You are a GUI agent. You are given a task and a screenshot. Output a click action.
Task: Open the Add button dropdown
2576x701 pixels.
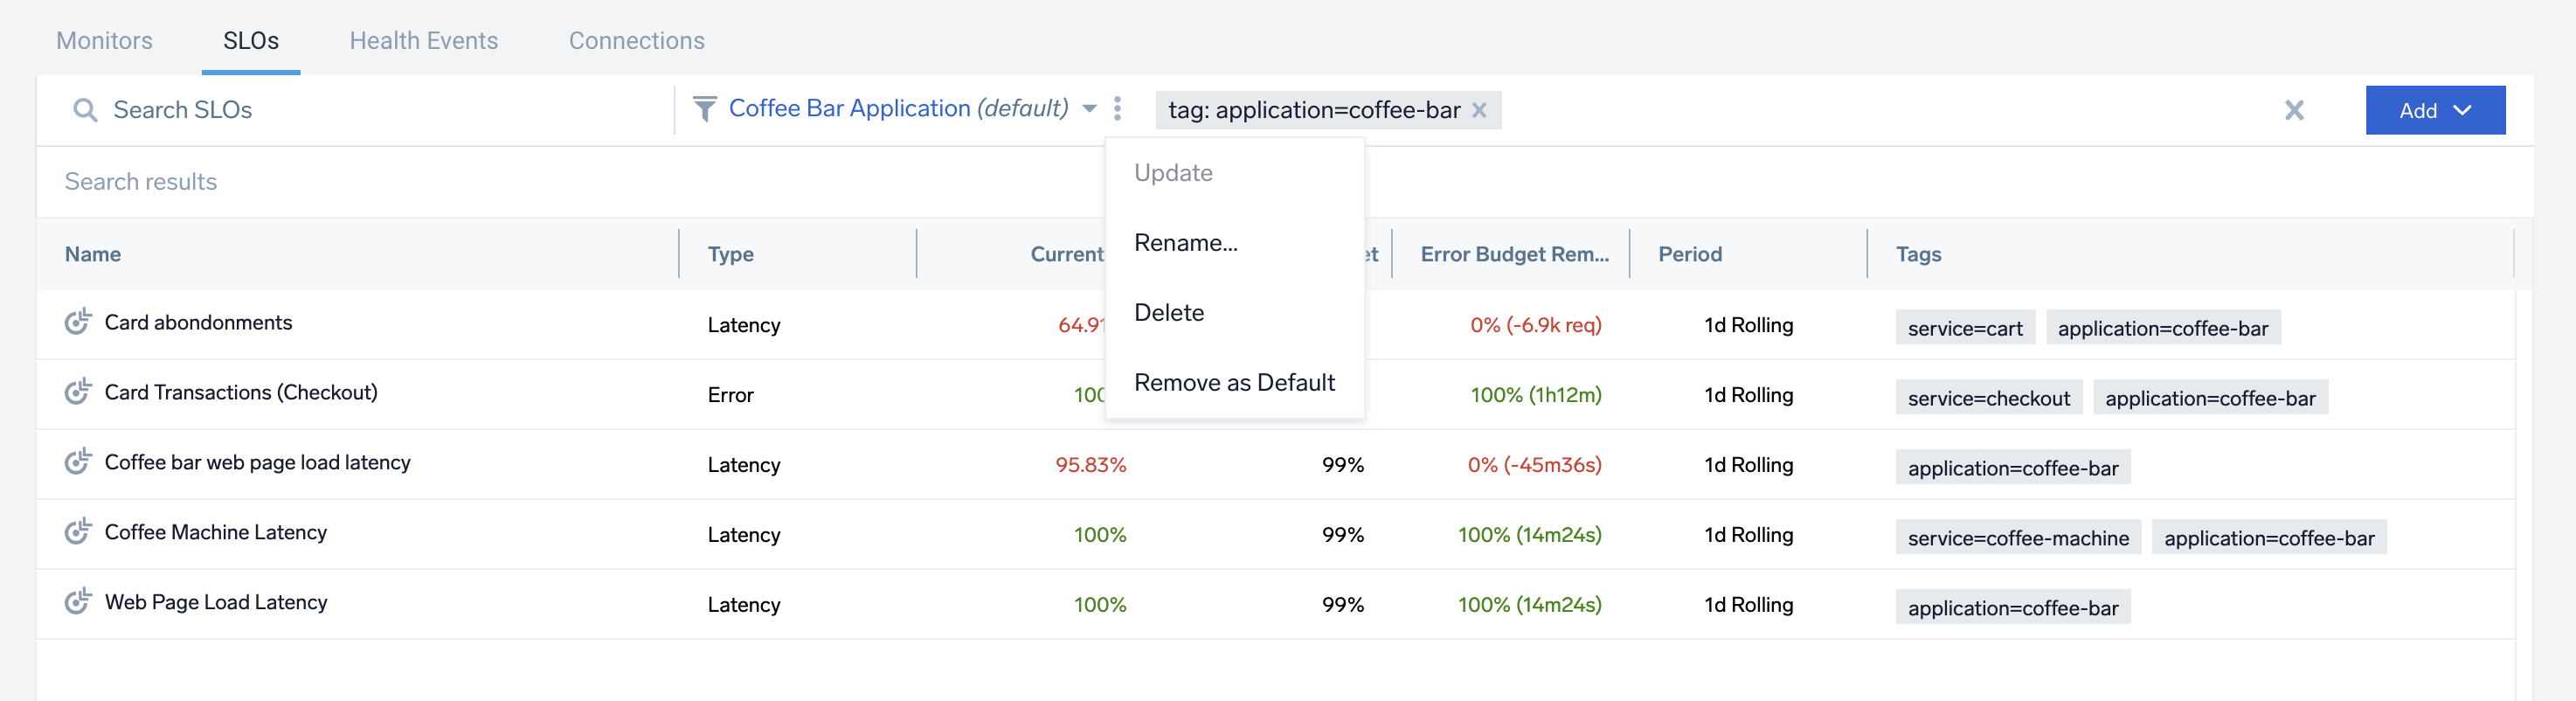2434,110
